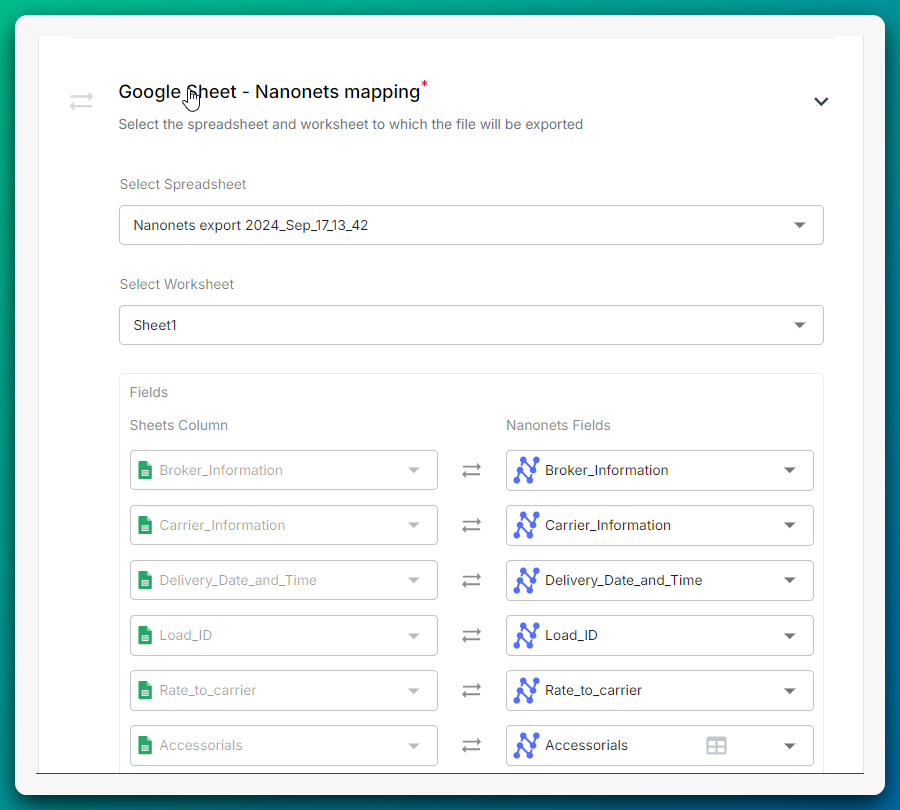Open the Broker_Information Sheets Column dropdown
This screenshot has width=900, height=810.
tap(284, 470)
